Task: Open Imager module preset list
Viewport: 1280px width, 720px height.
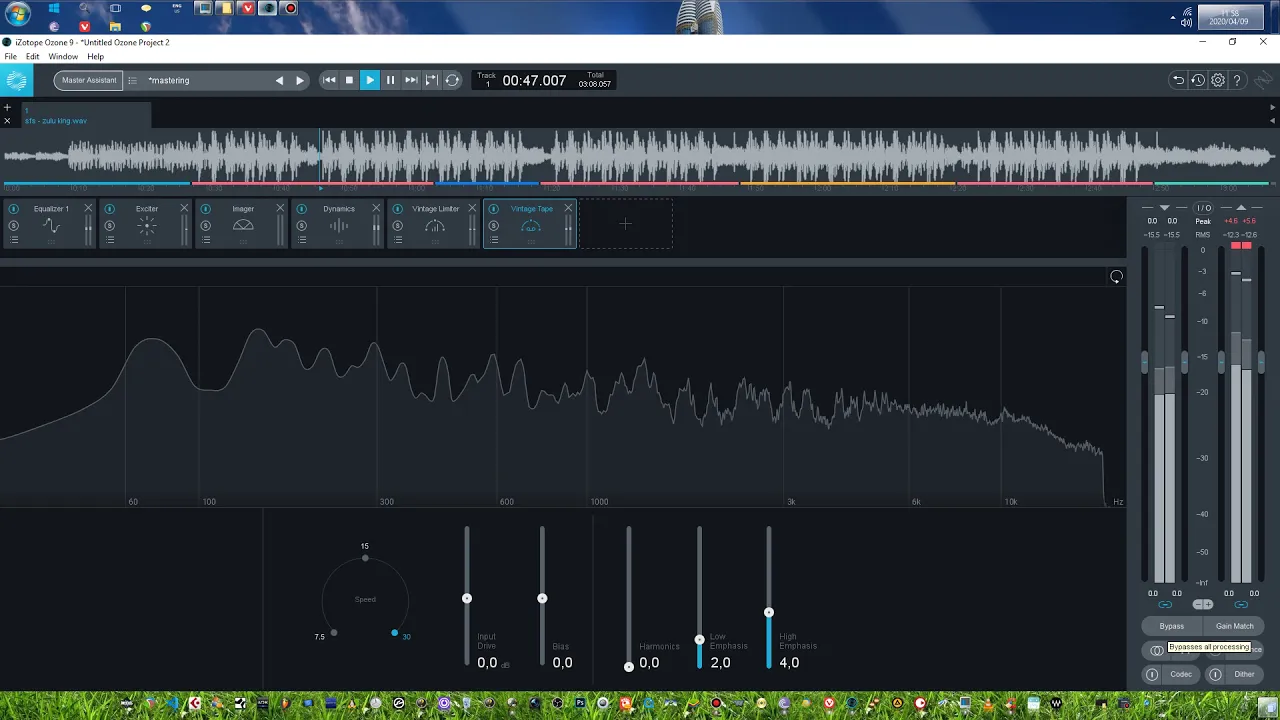Action: (206, 240)
